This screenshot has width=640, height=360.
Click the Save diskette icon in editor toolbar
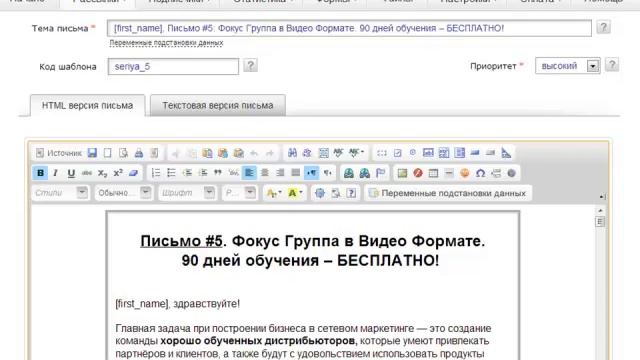[x=92, y=153]
